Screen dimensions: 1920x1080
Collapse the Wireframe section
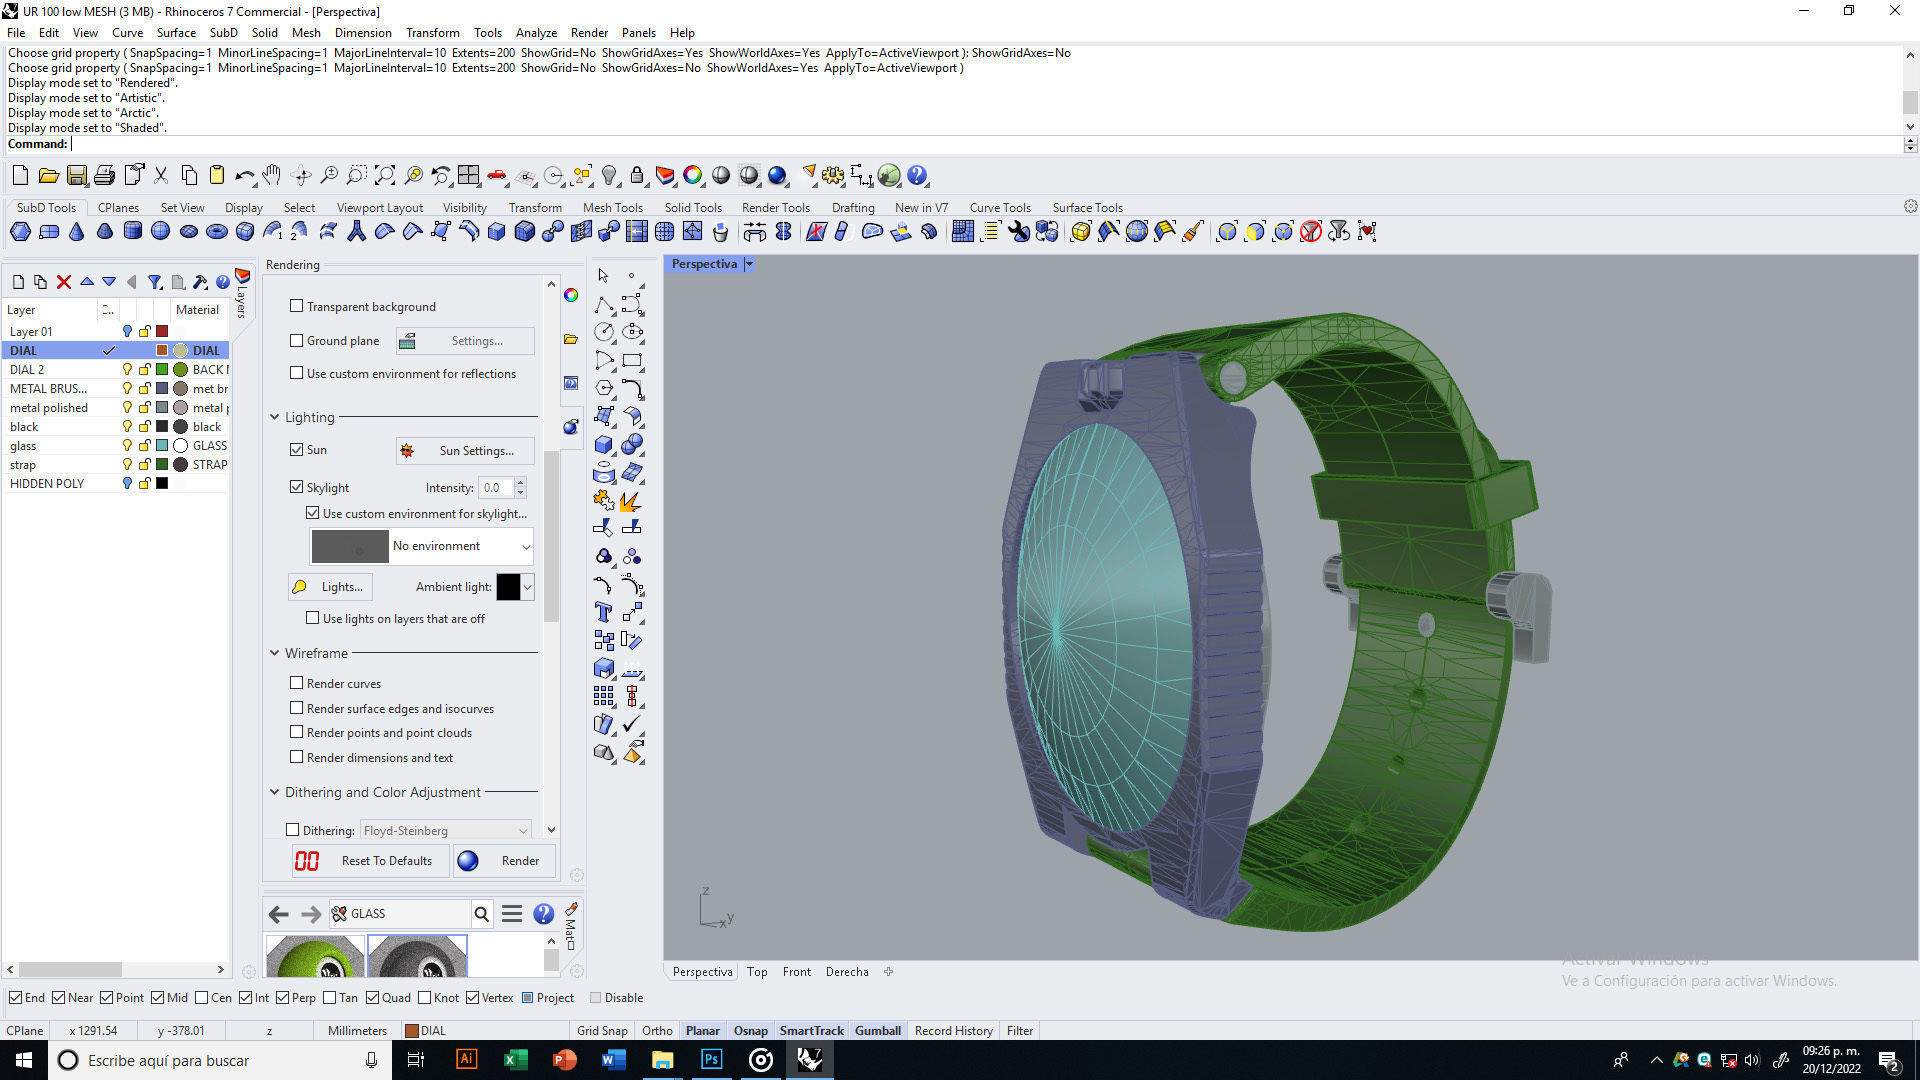(275, 653)
